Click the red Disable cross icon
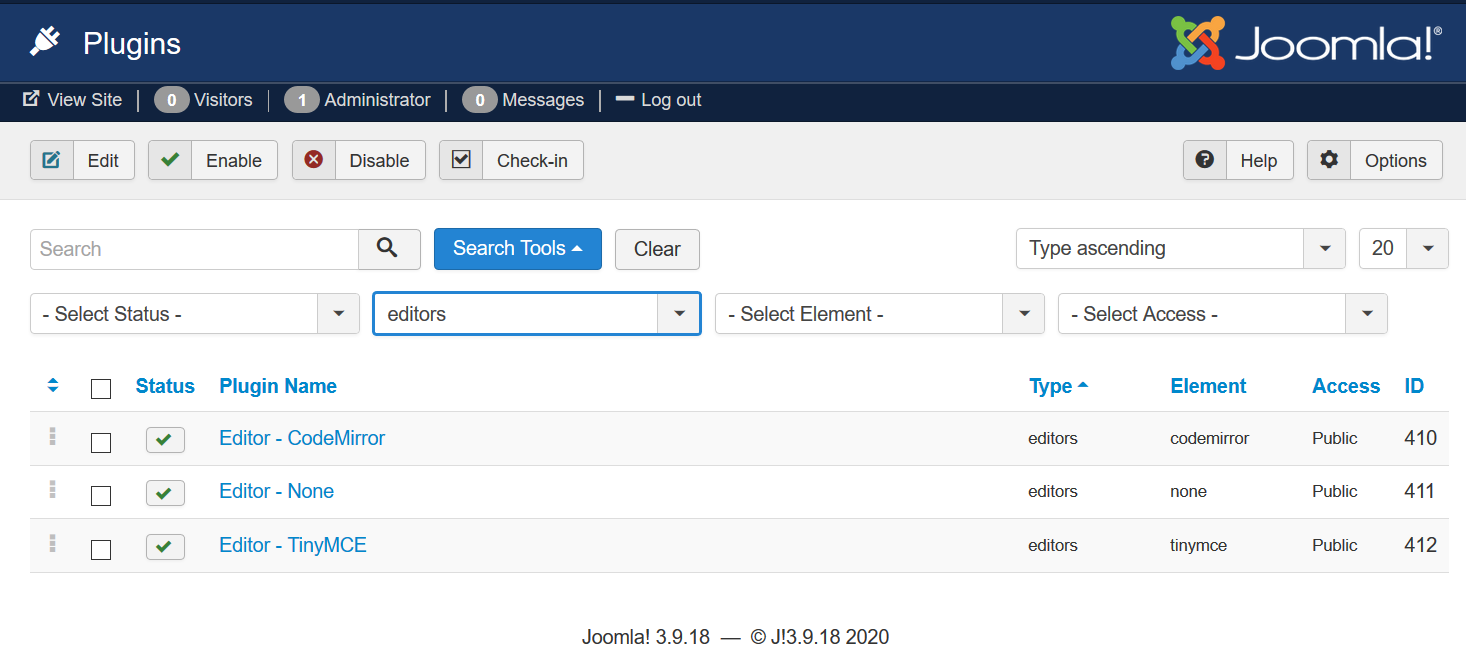This screenshot has width=1466, height=667. (314, 160)
